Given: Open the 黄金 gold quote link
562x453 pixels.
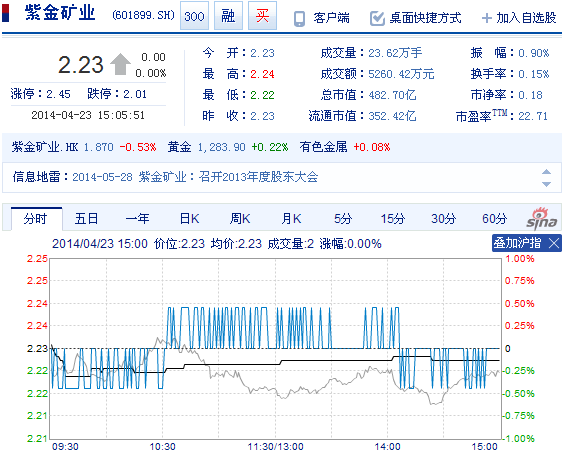Looking at the screenshot, I should pos(179,147).
